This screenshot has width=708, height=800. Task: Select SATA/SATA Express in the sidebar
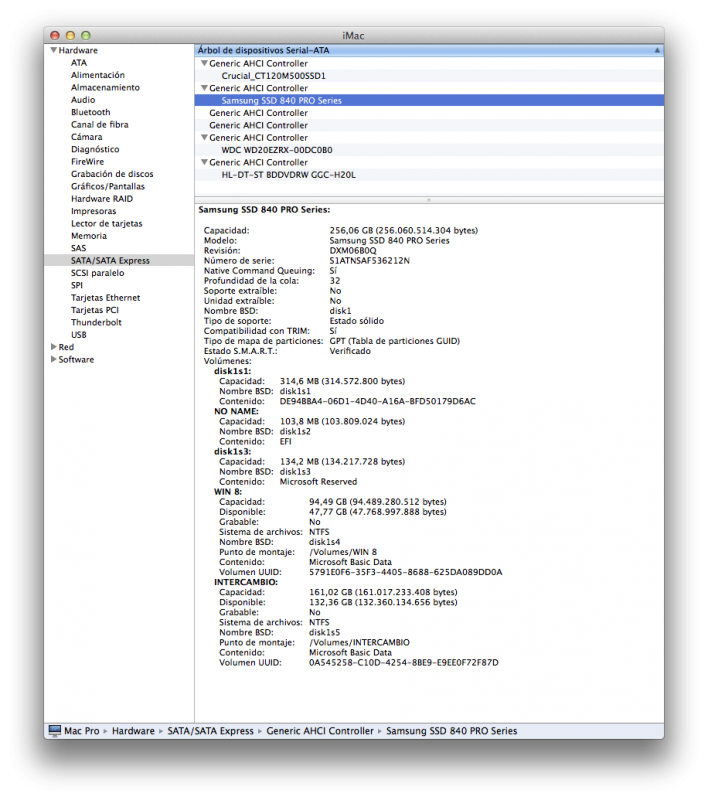coord(119,260)
